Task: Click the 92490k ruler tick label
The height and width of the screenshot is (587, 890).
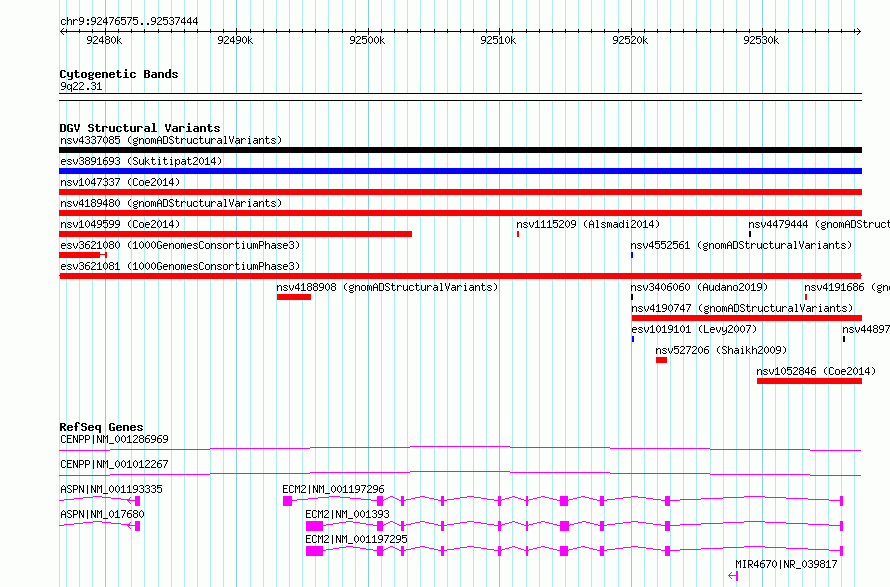Action: (235, 40)
